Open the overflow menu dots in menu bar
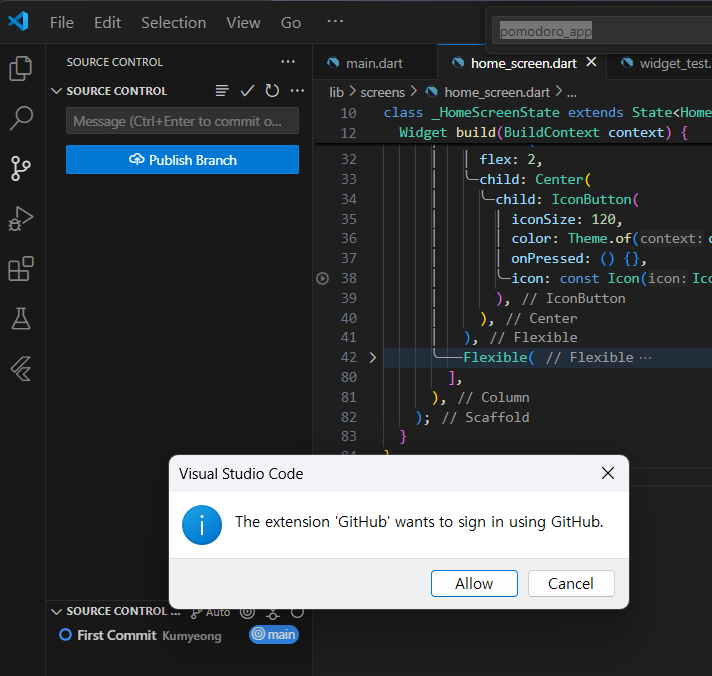712x676 pixels. 335,21
